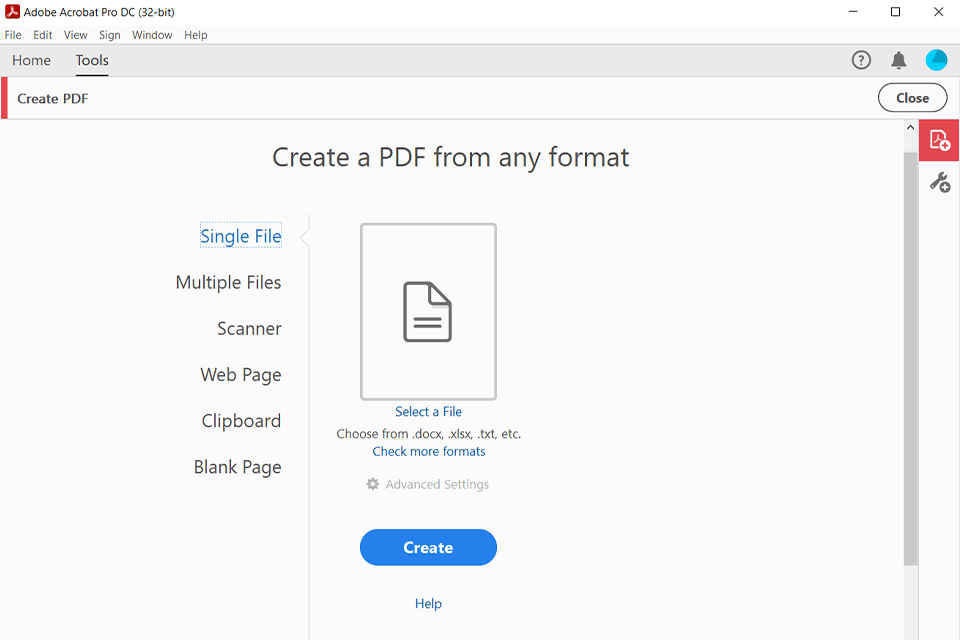Viewport: 960px width, 640px height.
Task: Select the Multiple Files option
Action: (x=228, y=282)
